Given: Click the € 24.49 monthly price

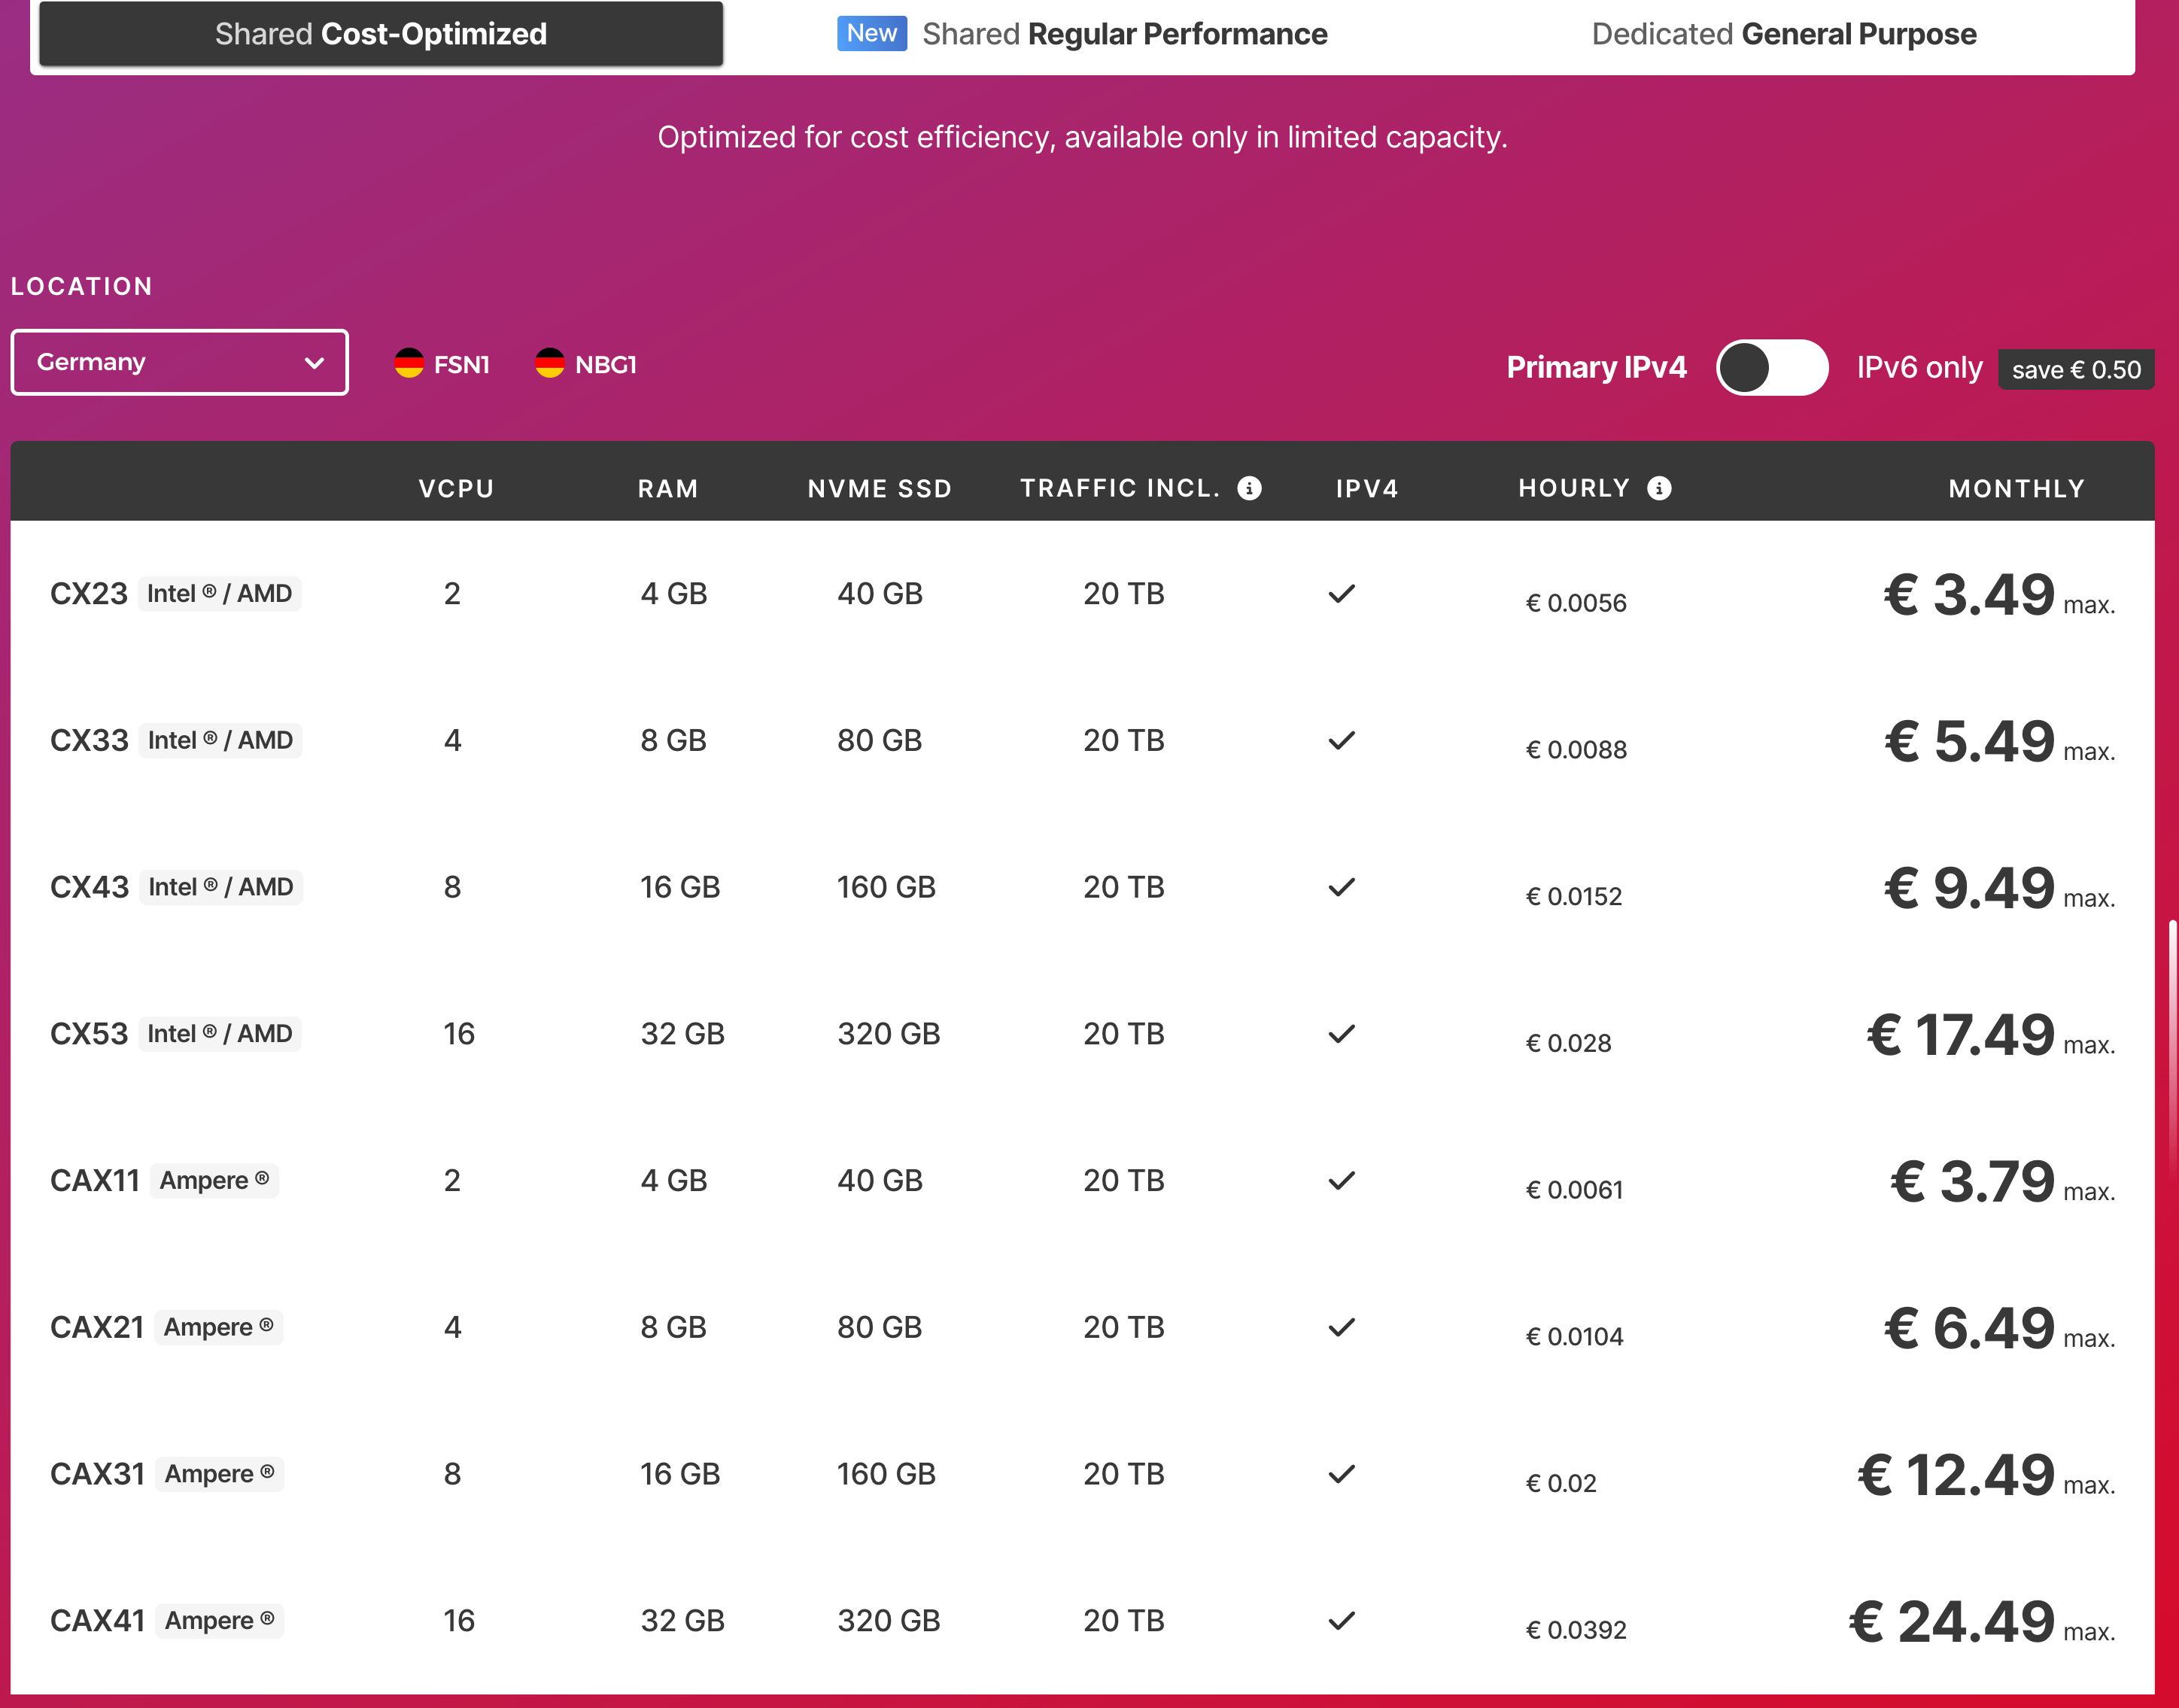Looking at the screenshot, I should pyautogui.click(x=1951, y=1622).
